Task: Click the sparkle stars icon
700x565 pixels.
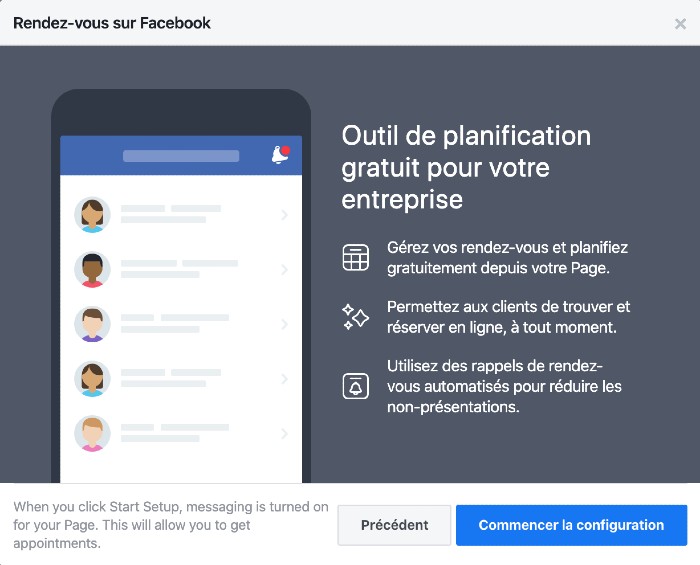Action: tap(356, 317)
